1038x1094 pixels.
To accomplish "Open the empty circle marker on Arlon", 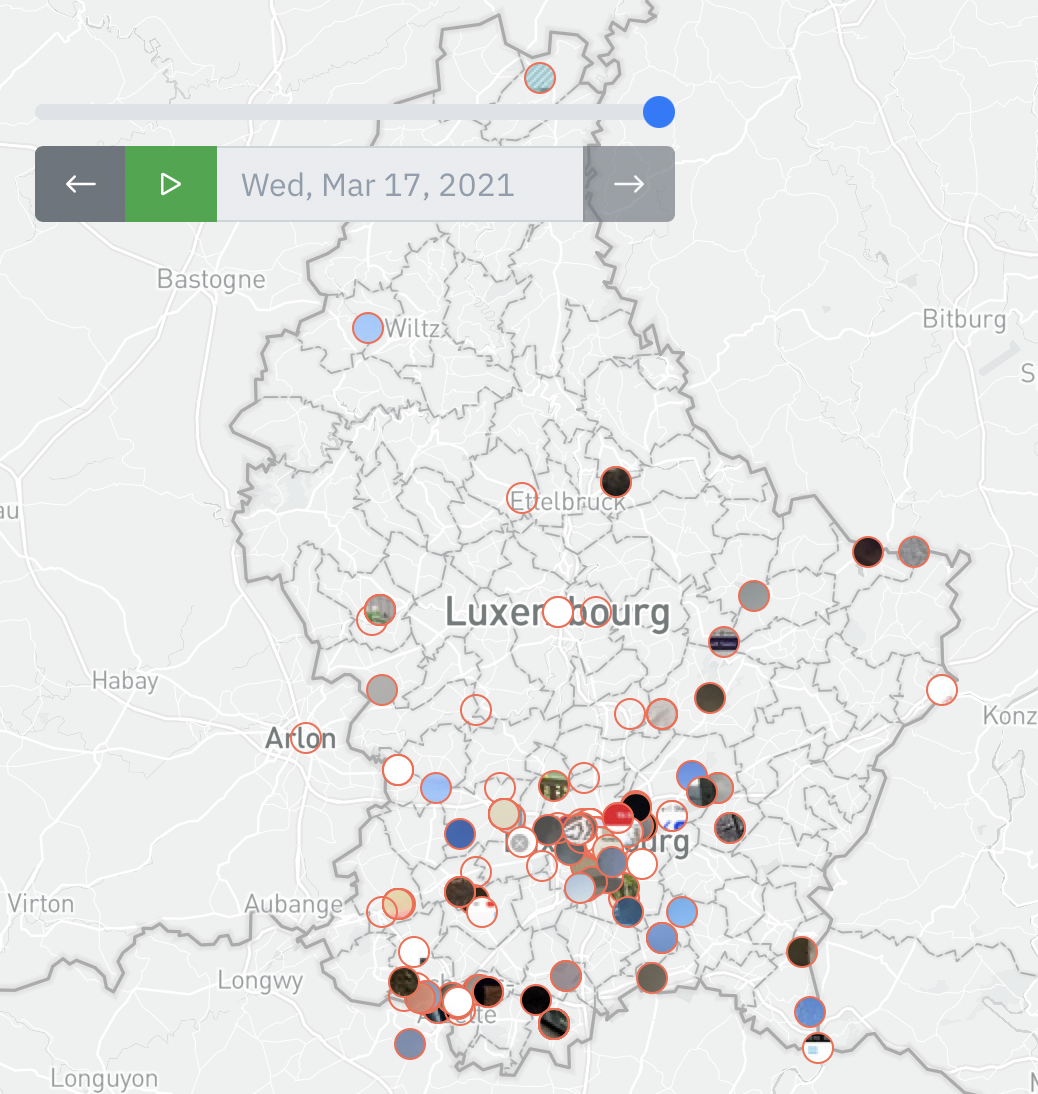I will (305, 738).
